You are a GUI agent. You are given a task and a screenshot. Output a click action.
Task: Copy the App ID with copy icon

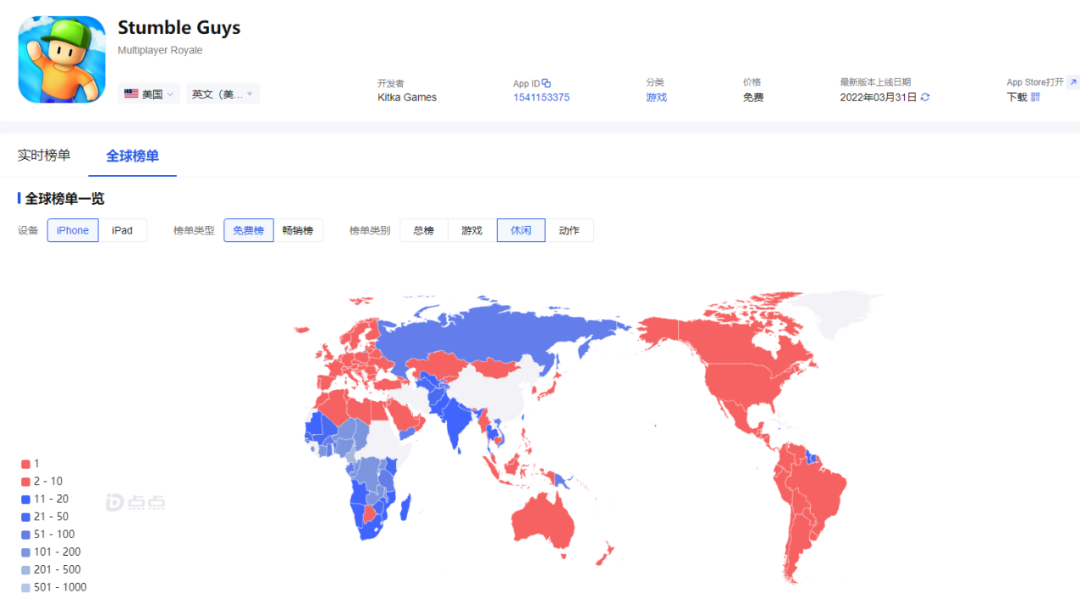[x=546, y=83]
